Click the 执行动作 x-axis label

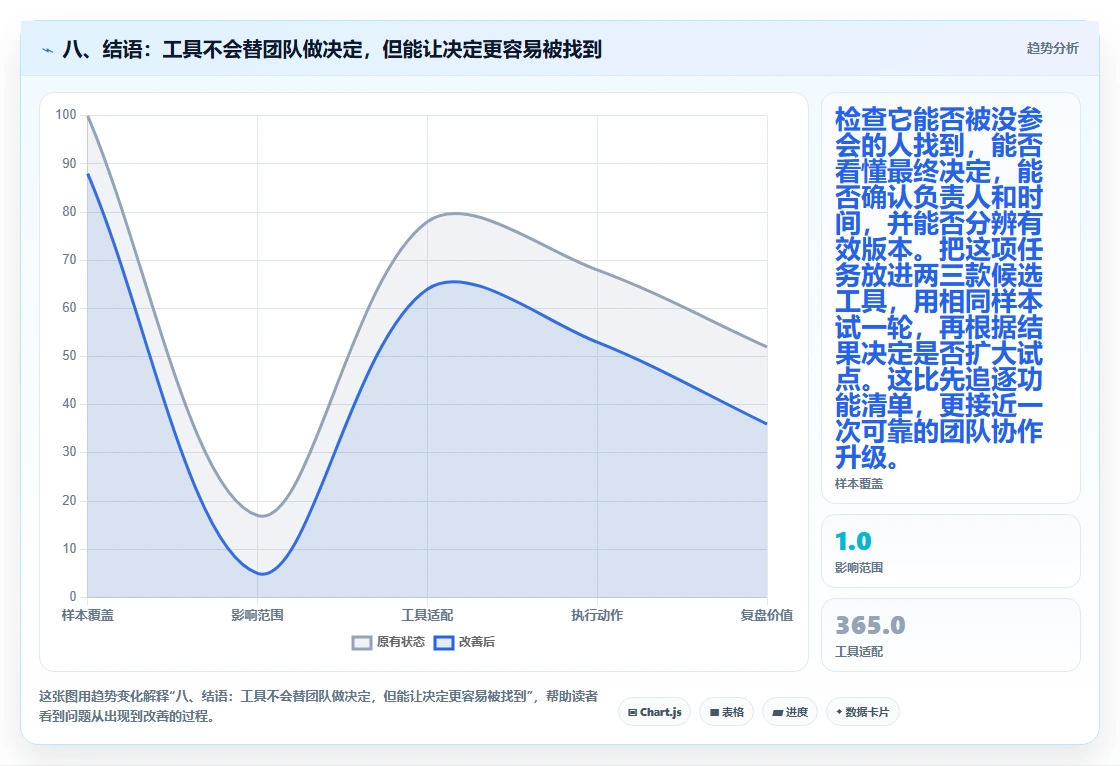pos(597,615)
